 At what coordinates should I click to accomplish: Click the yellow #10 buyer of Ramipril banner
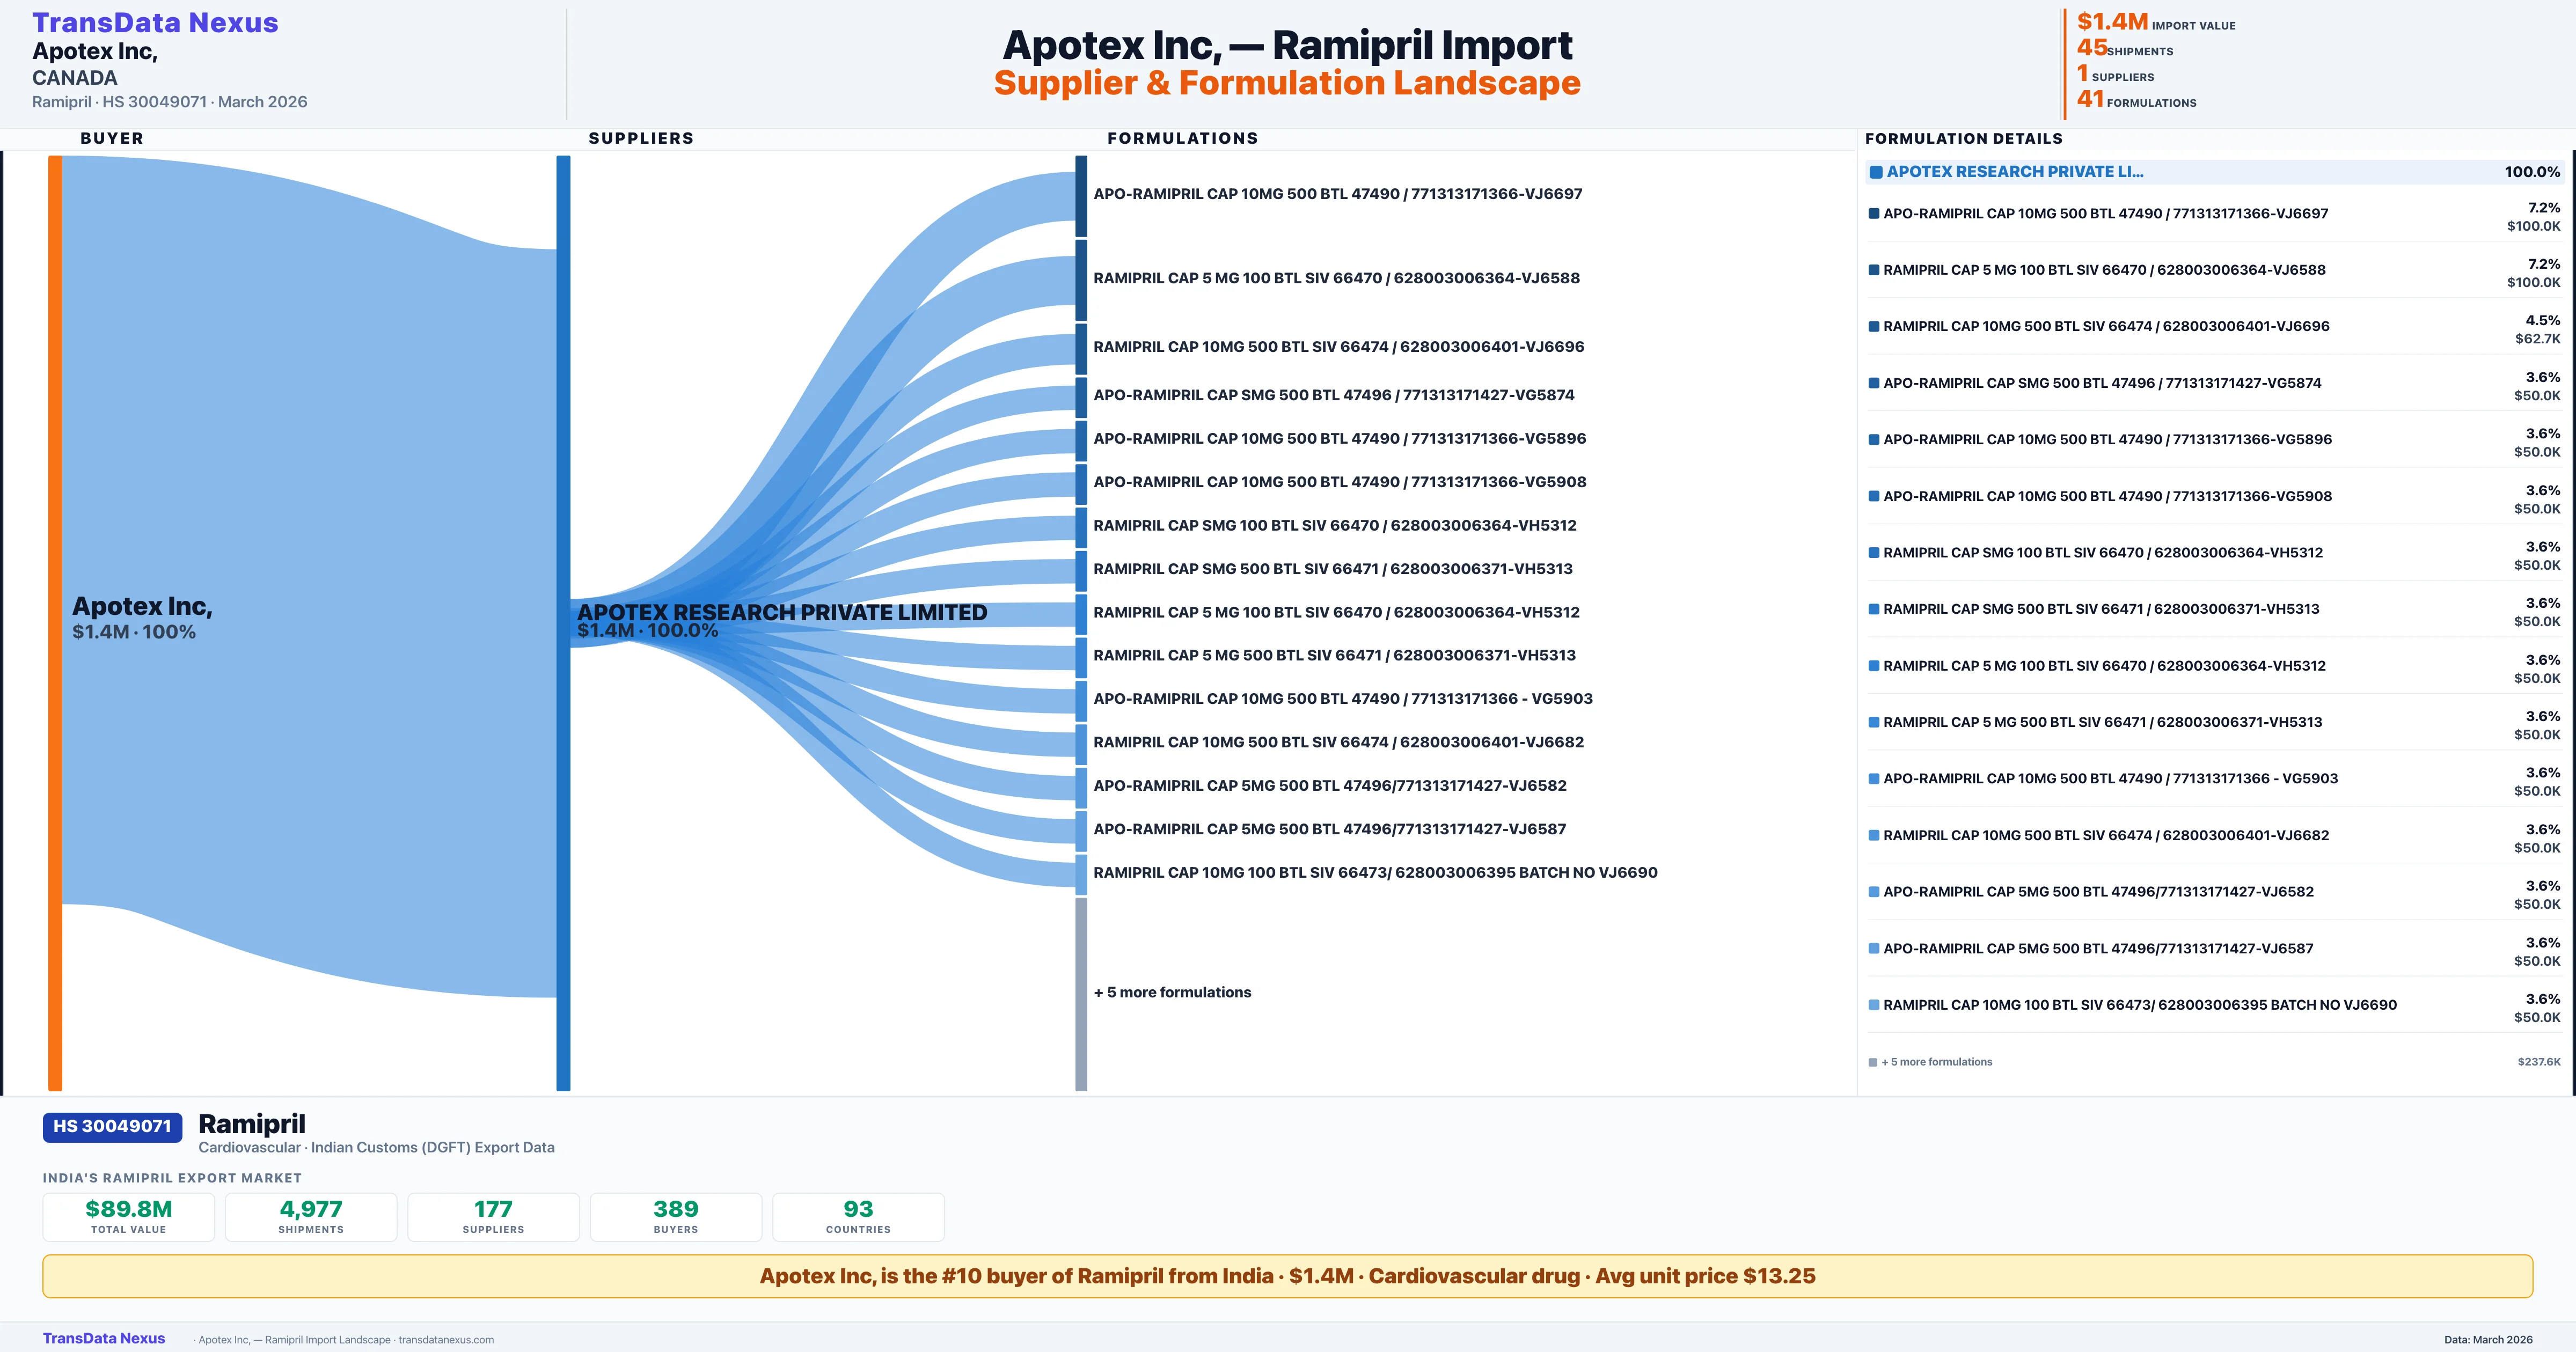(1287, 1276)
